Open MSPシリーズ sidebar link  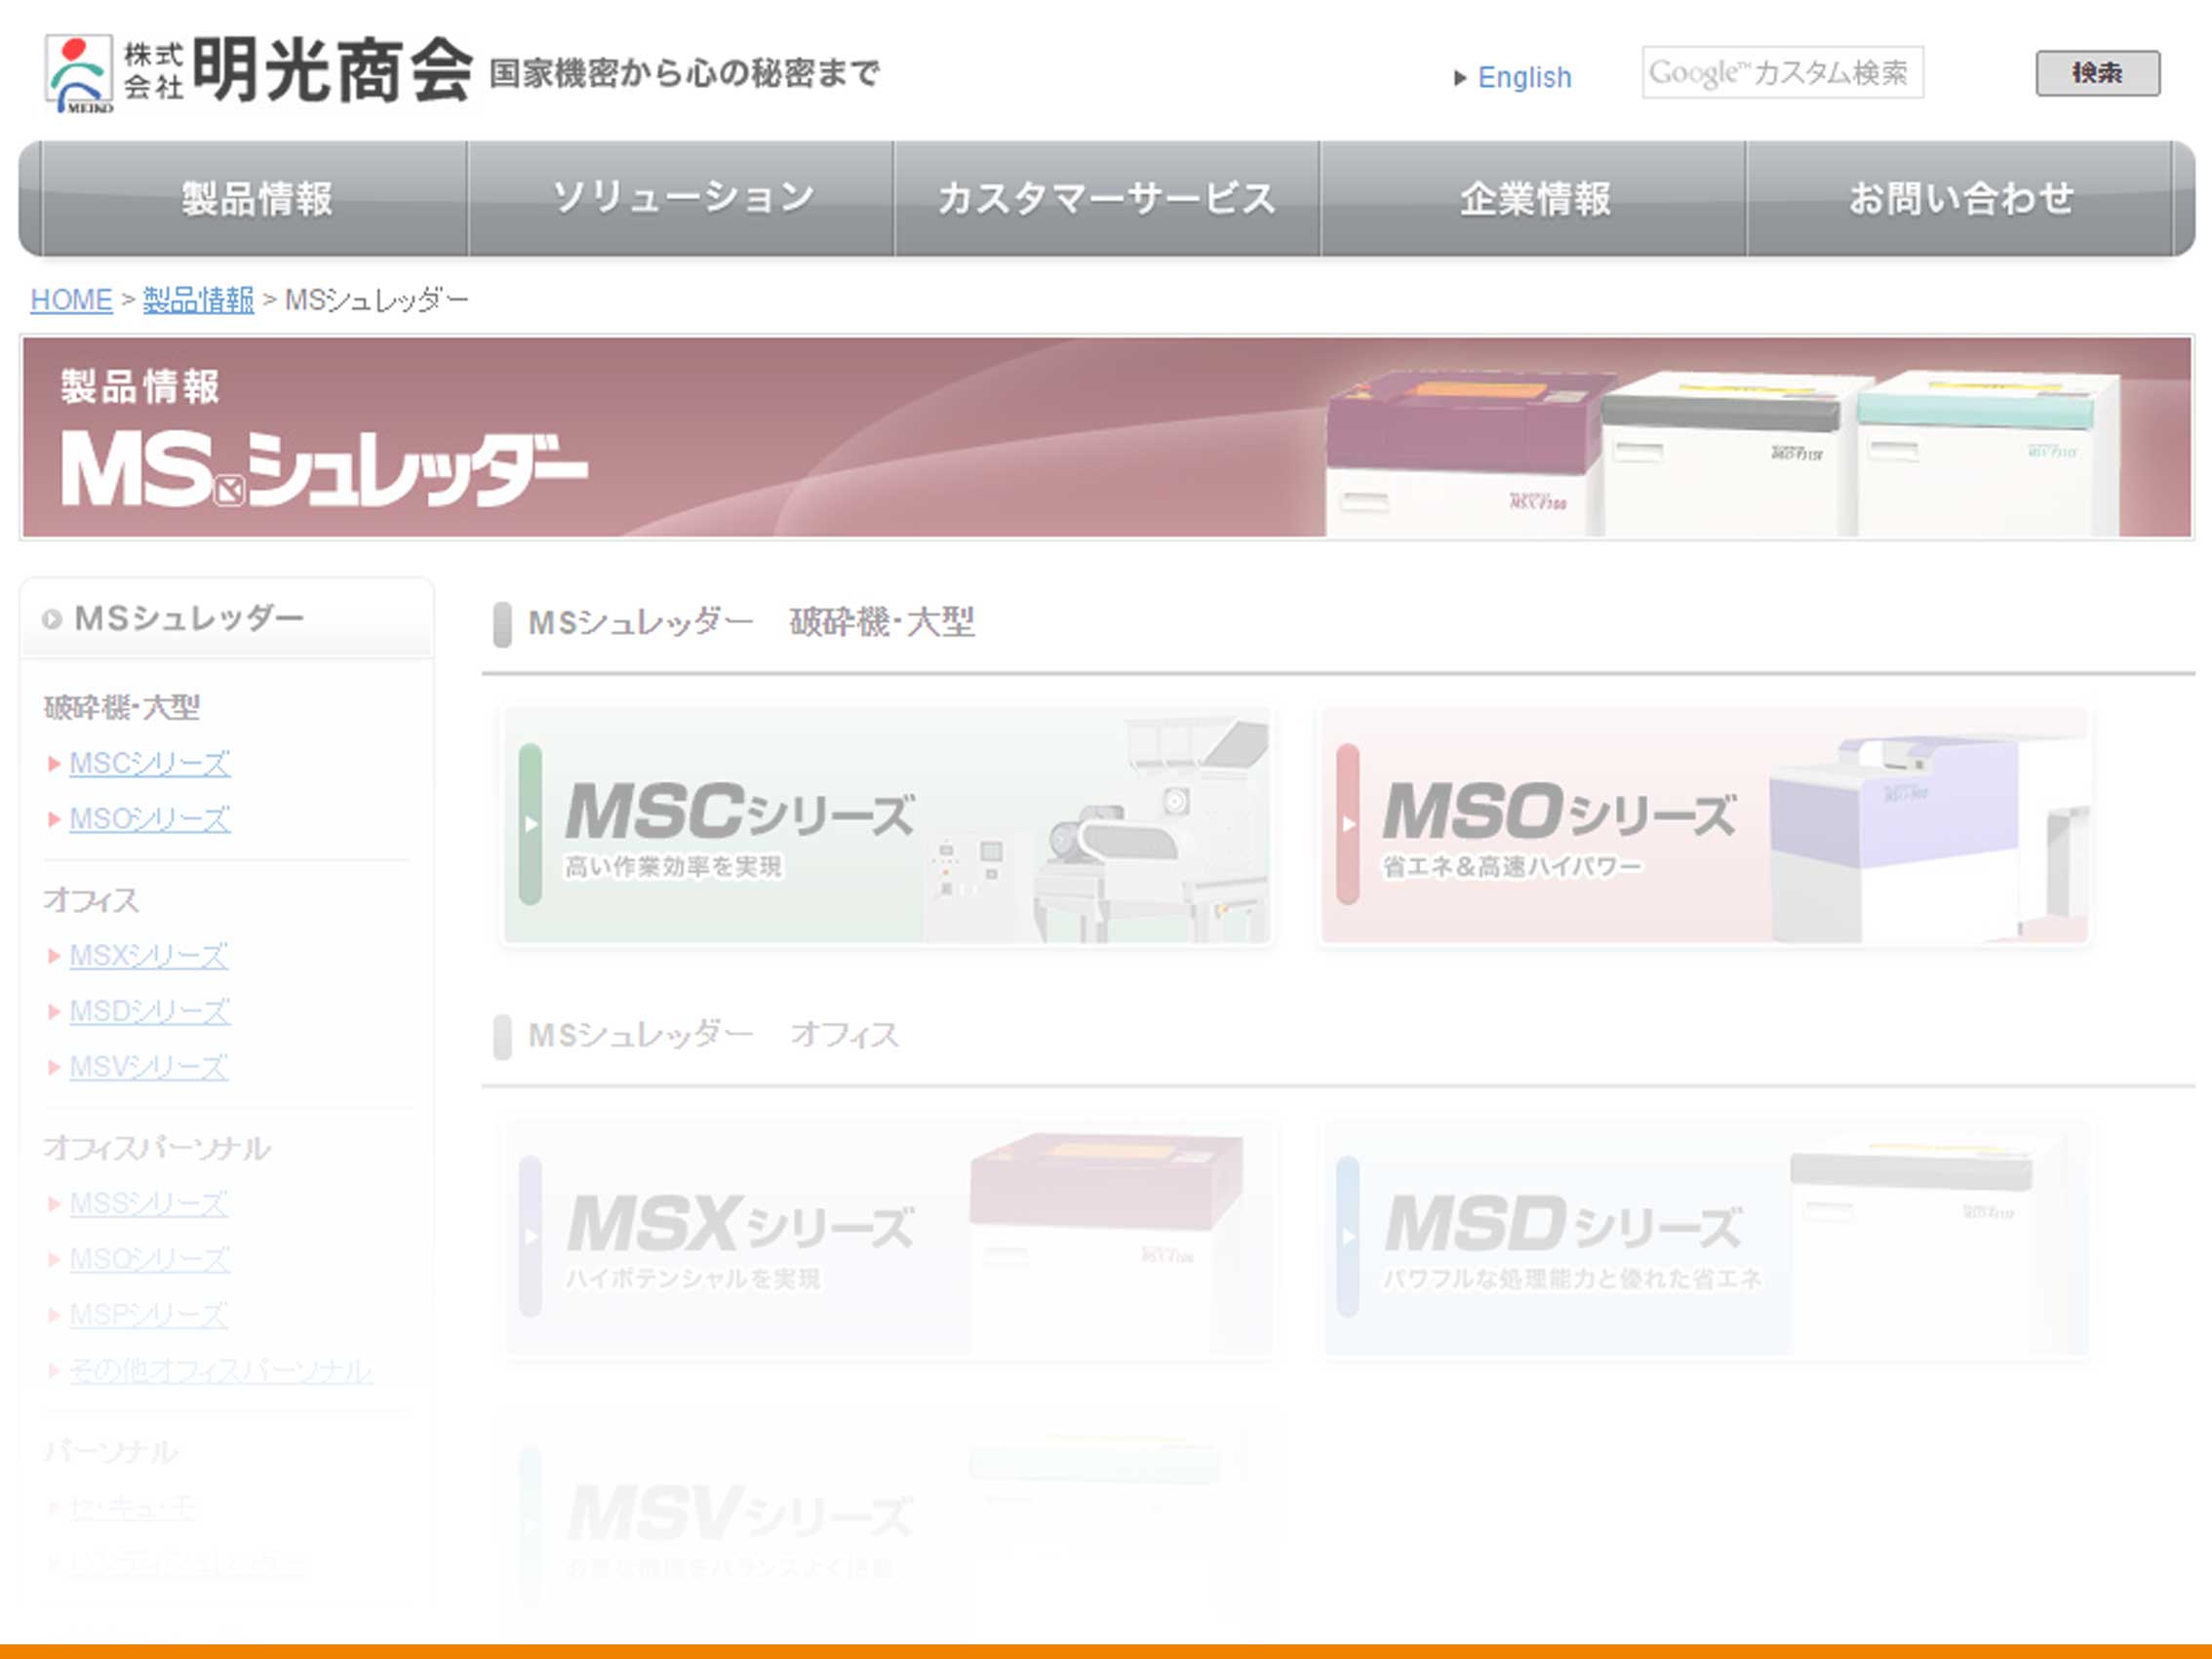[x=149, y=1314]
